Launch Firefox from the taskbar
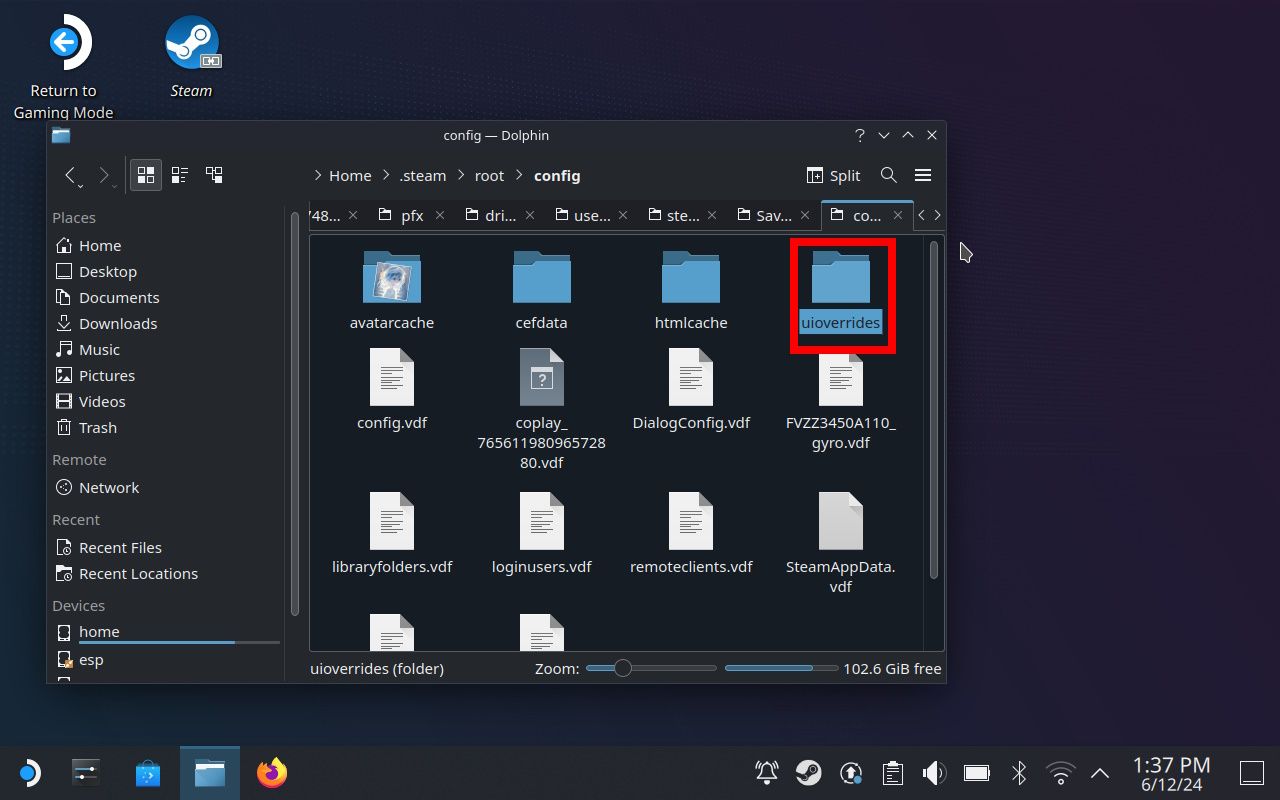The width and height of the screenshot is (1280, 800). (271, 773)
